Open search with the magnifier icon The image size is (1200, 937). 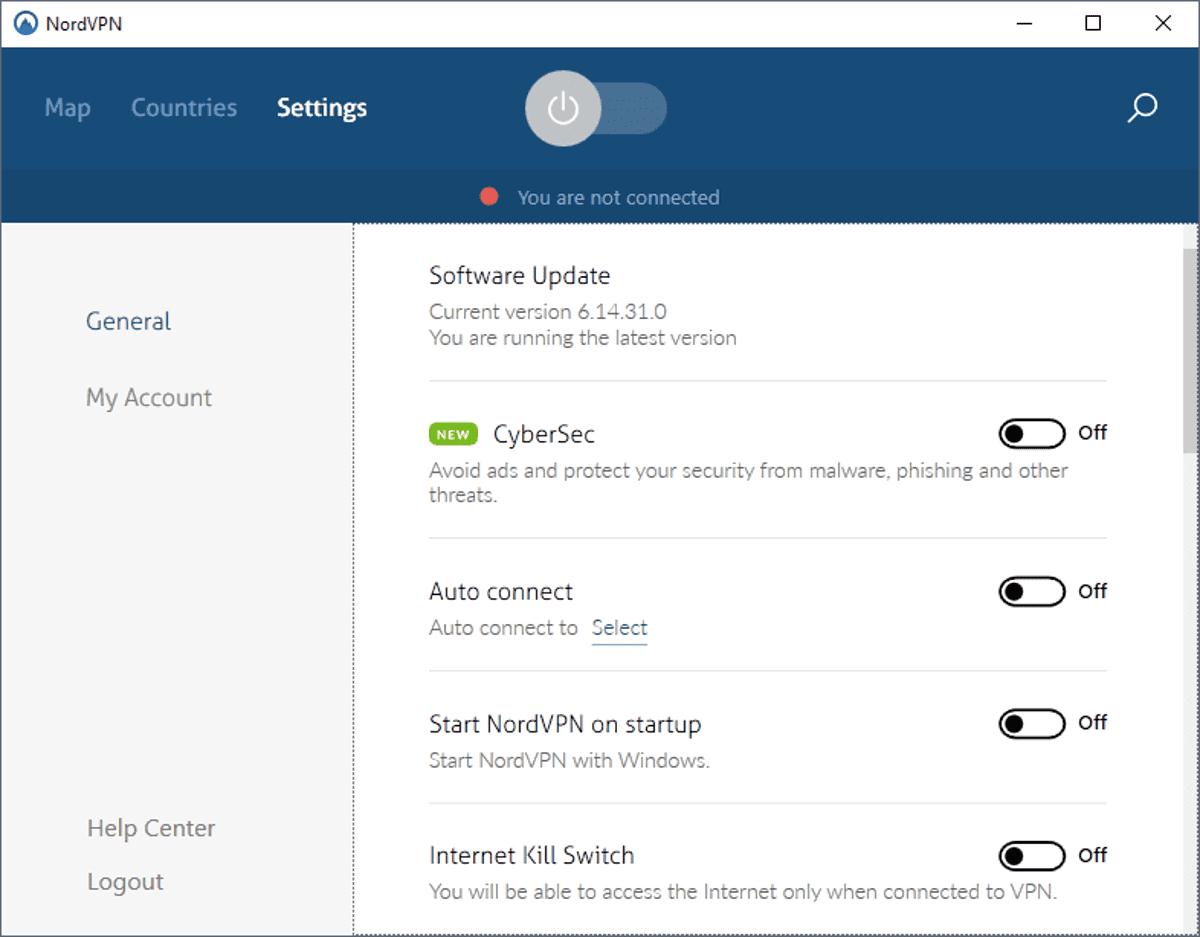click(x=1140, y=109)
